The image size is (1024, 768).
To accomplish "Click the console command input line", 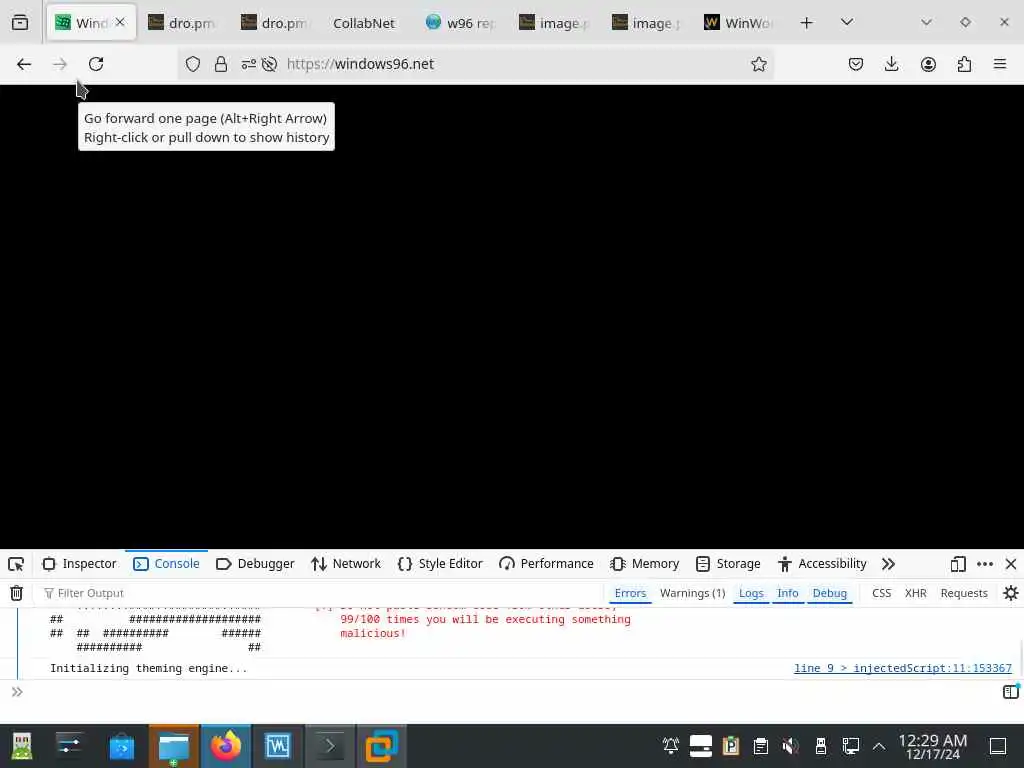I will [509, 692].
